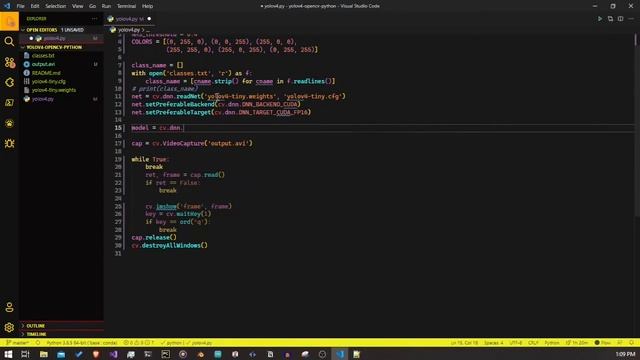Viewport: 640px width, 360px height.
Task: Open the Run menu
Action: click(106, 6)
